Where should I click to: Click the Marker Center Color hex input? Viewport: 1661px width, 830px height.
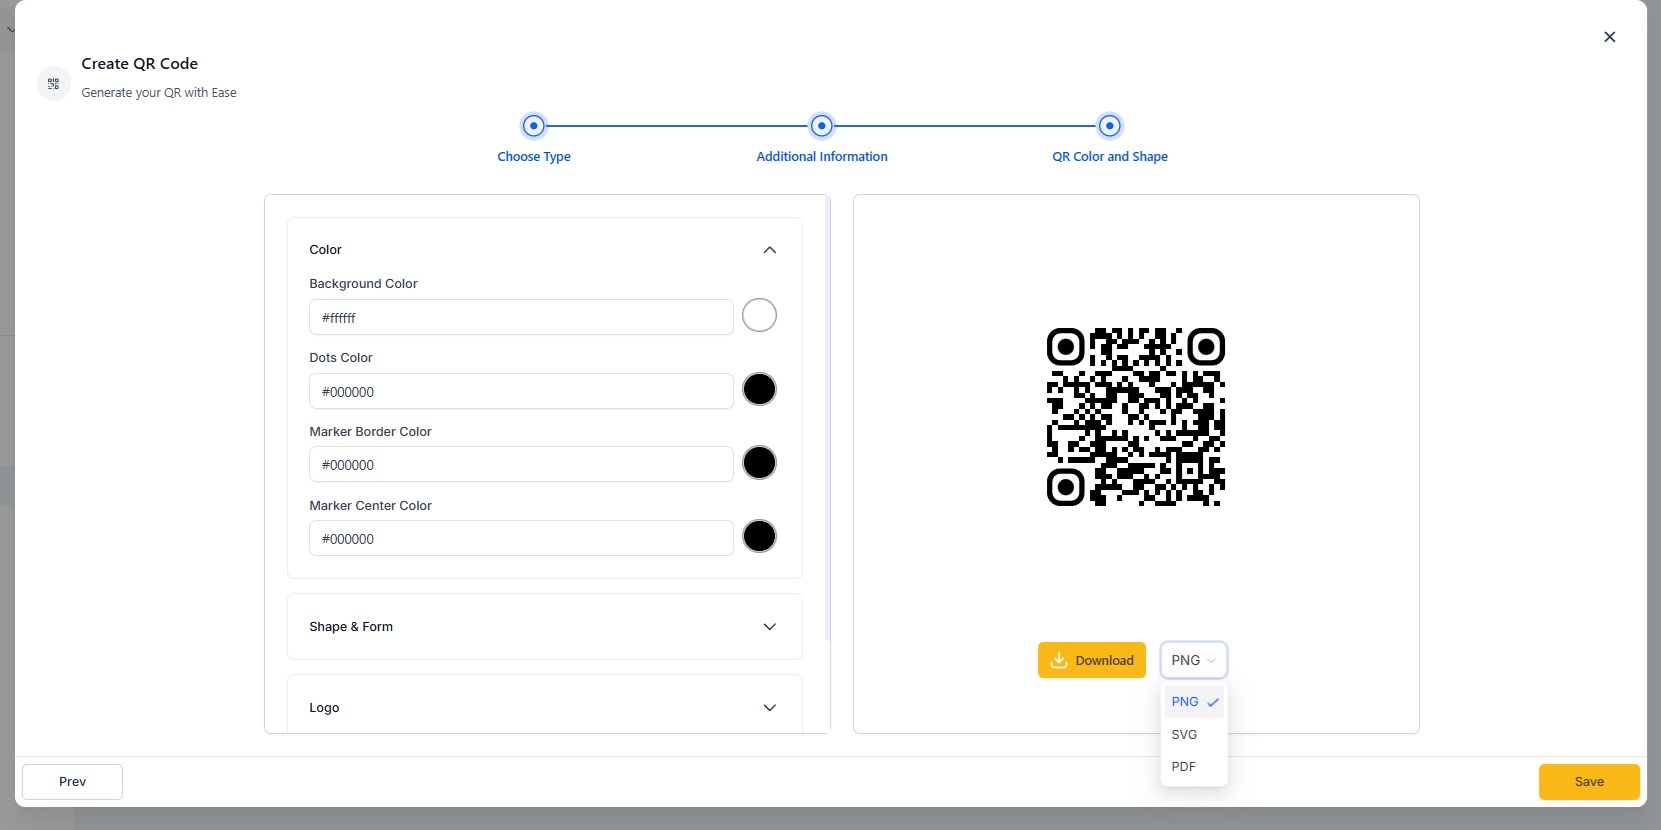pyautogui.click(x=521, y=538)
